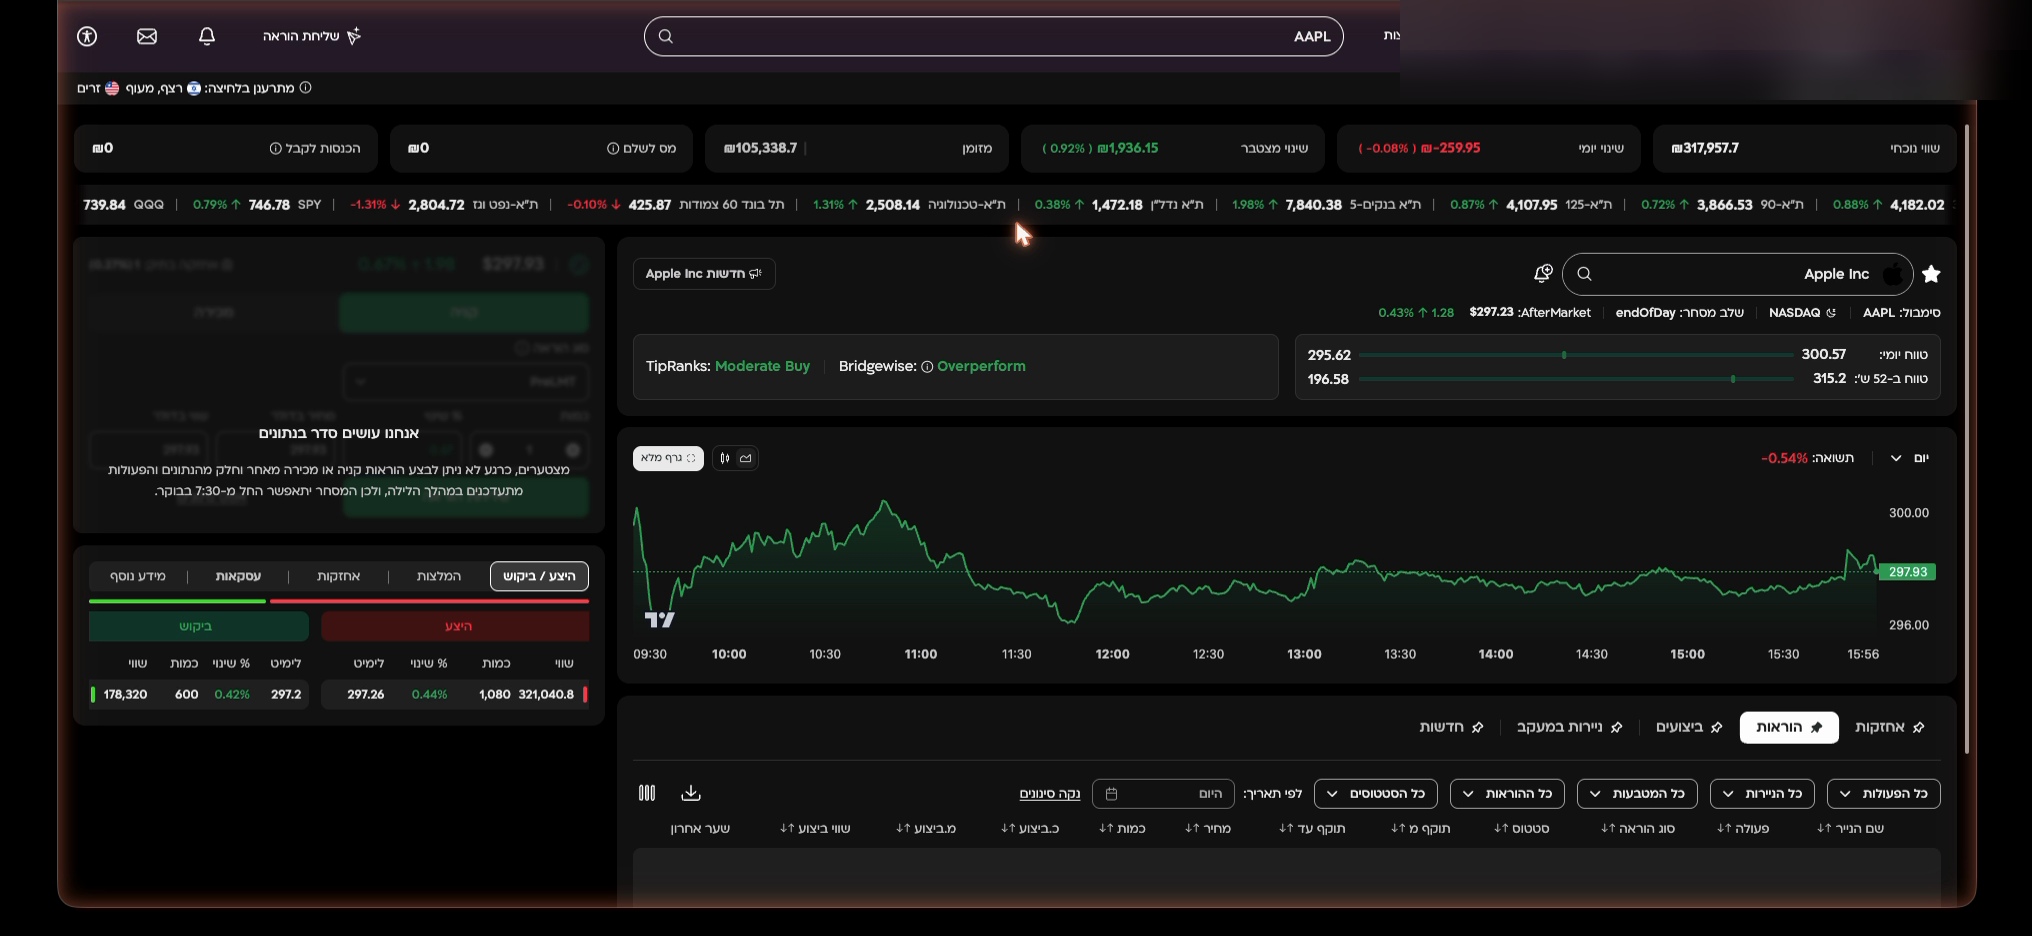Open the accessibility icon in top bar
The height and width of the screenshot is (936, 2032).
(87, 36)
